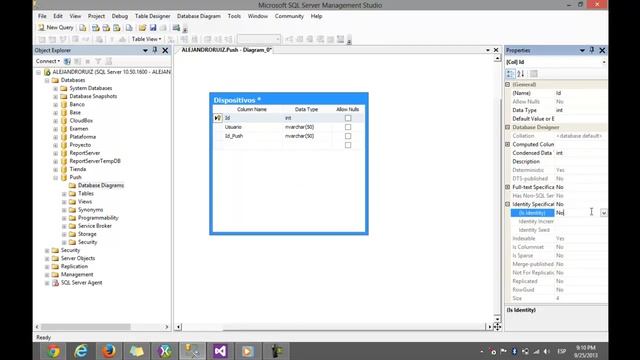640x360 pixels.
Task: Open Internet Explorer from the taskbar
Action: pyautogui.click(x=81, y=351)
